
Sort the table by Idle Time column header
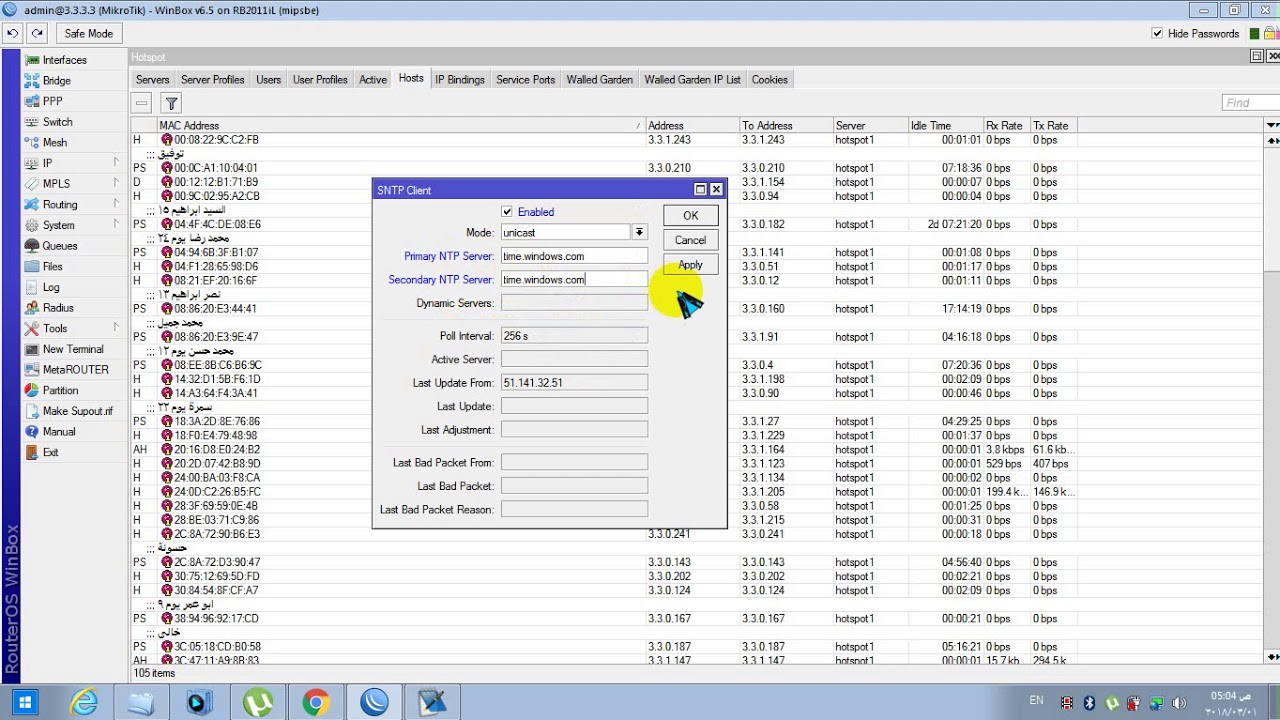pyautogui.click(x=945, y=125)
